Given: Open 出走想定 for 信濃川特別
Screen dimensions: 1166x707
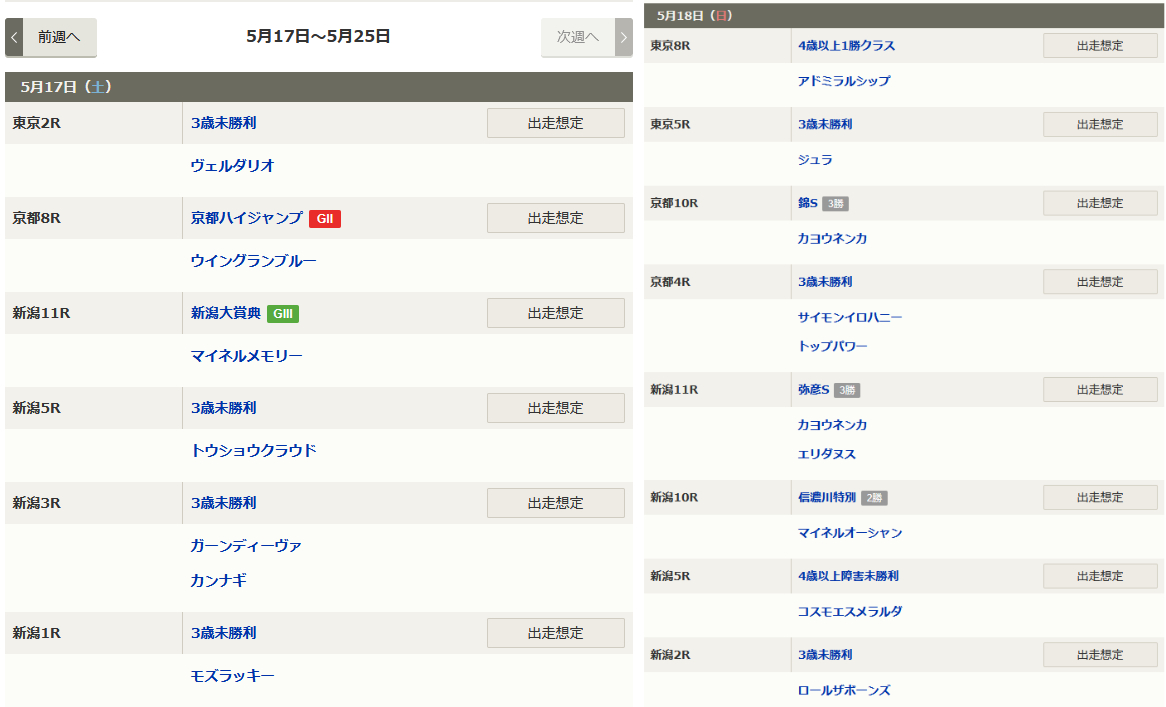Looking at the screenshot, I should [1100, 497].
